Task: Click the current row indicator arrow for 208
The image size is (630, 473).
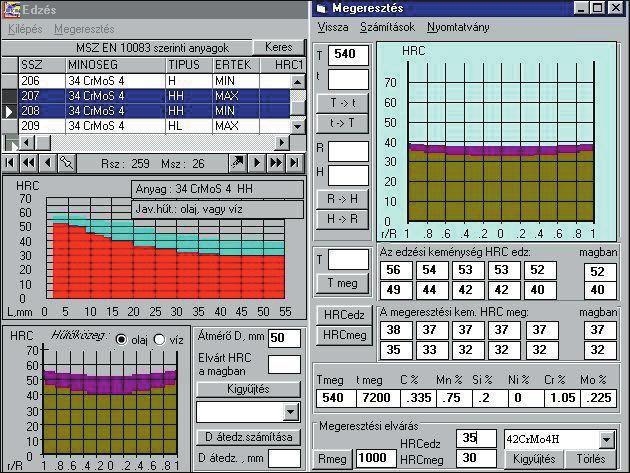Action: [10, 111]
